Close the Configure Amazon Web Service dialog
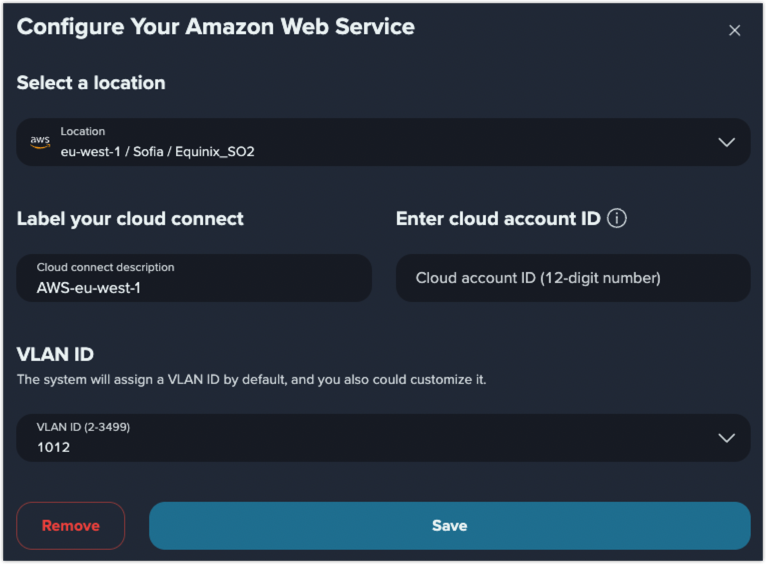 tap(734, 30)
